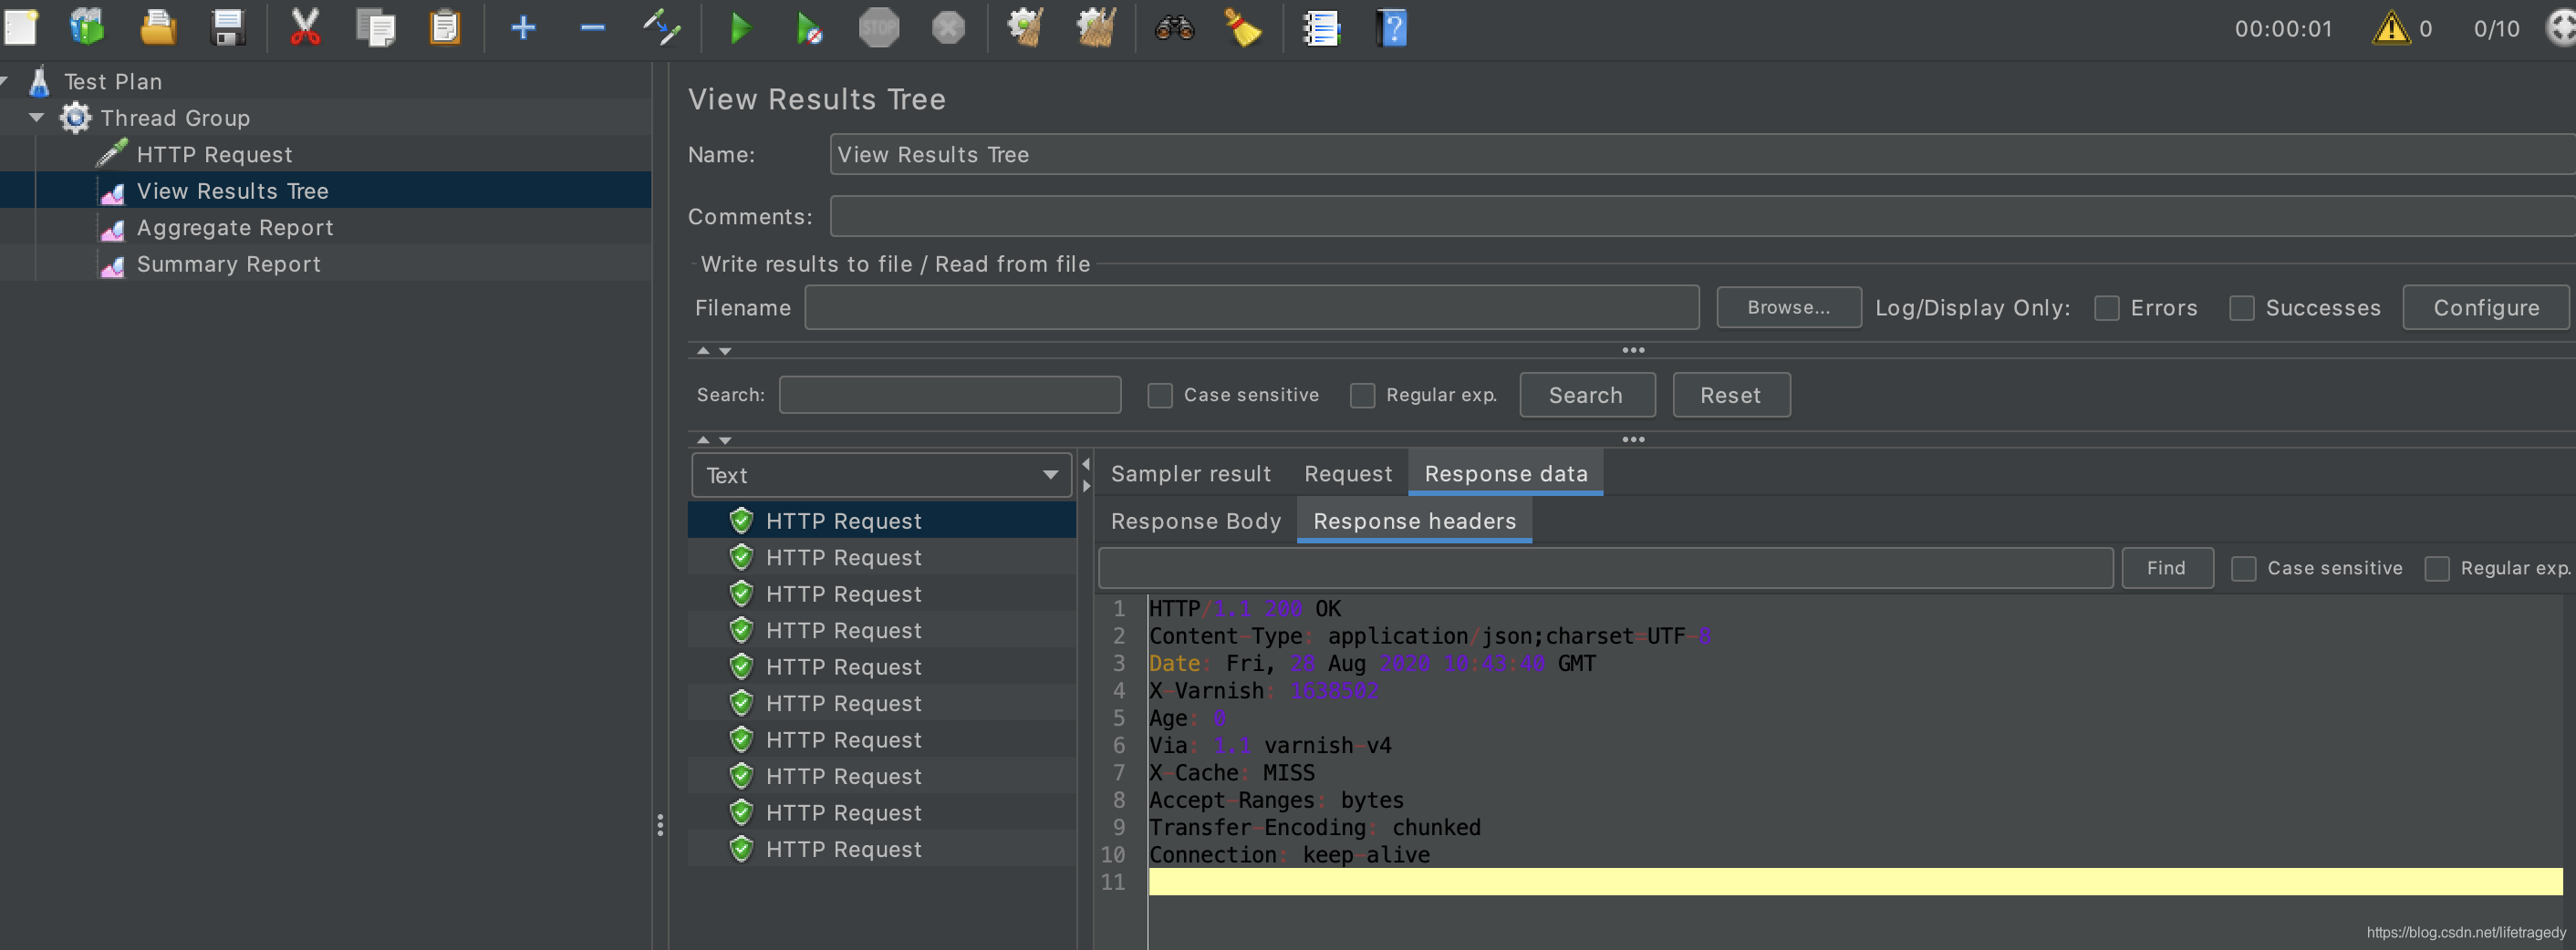Viewport: 2576px width, 950px height.
Task: Click the Find button
Action: click(x=2166, y=568)
